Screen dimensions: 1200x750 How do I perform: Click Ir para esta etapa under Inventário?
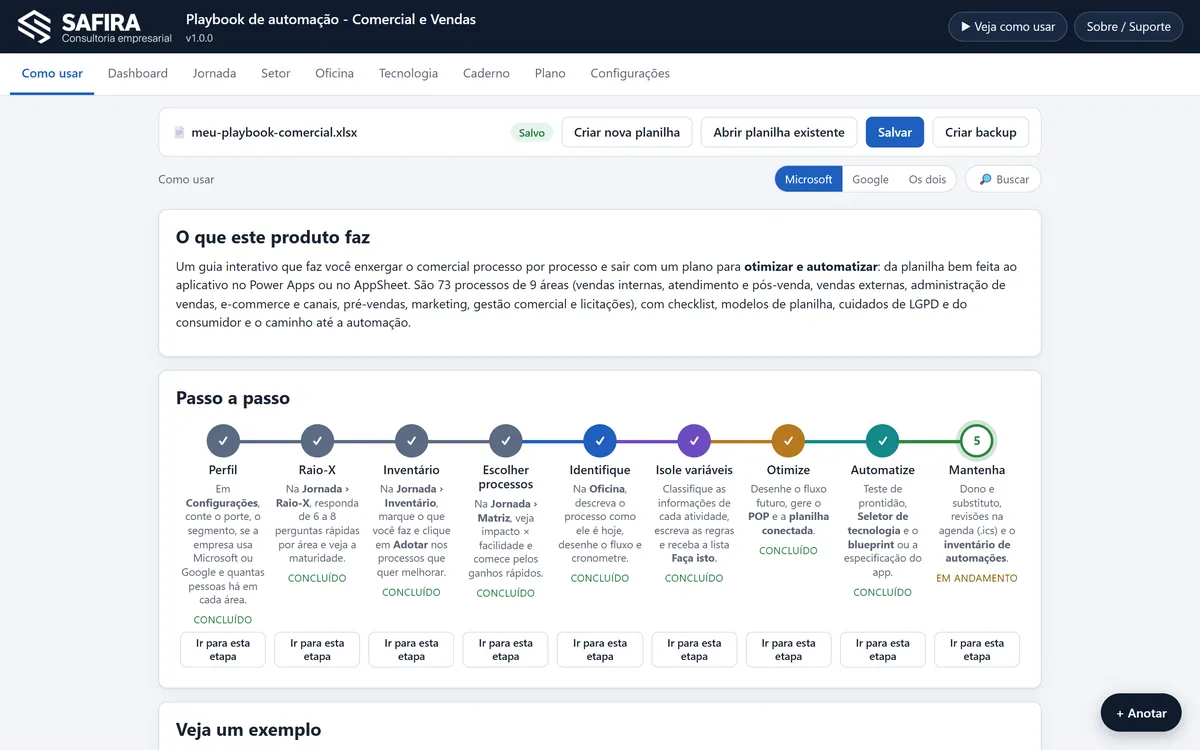[411, 650]
